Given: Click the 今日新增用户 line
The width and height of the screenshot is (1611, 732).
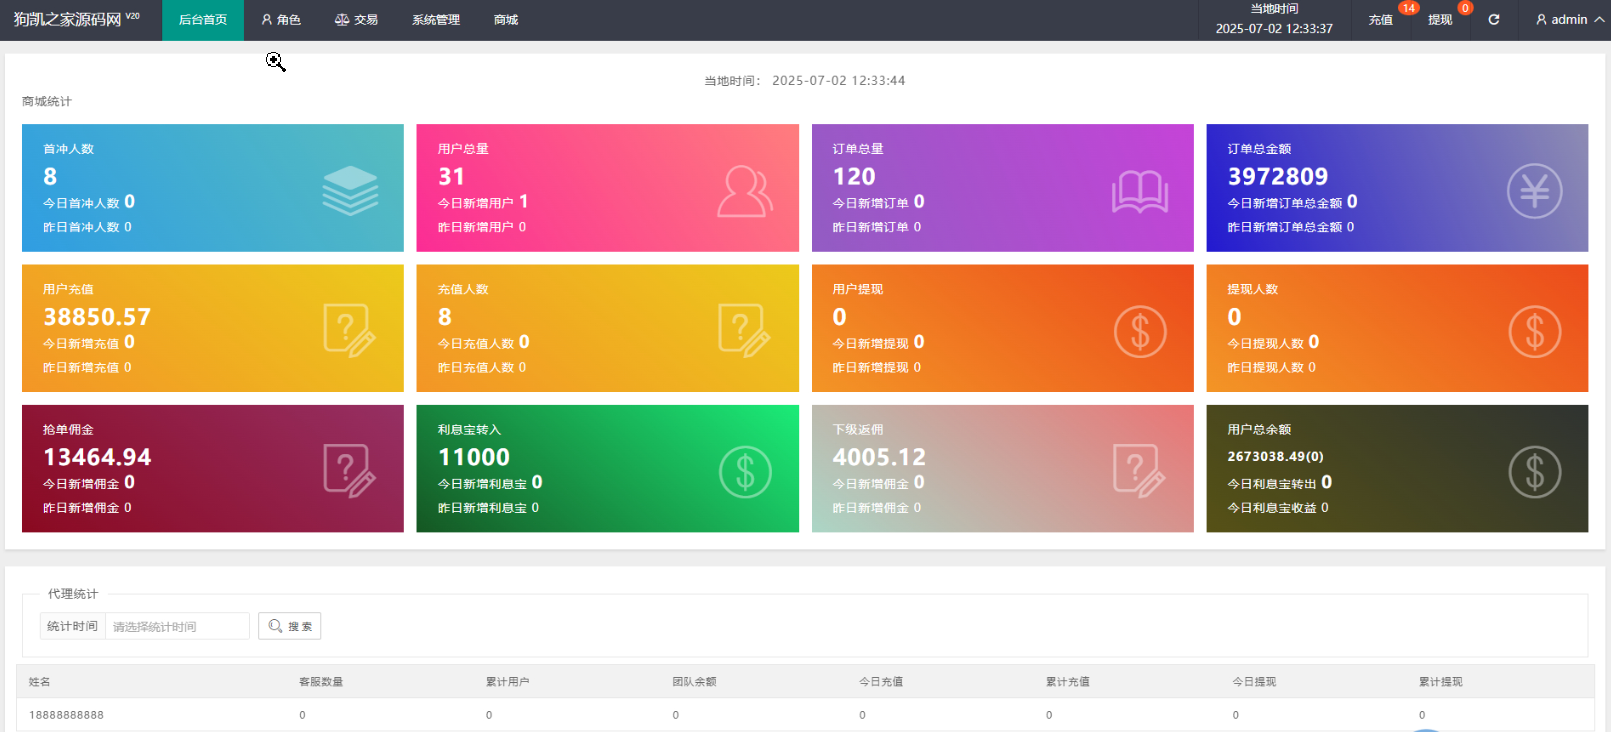Looking at the screenshot, I should 483,202.
